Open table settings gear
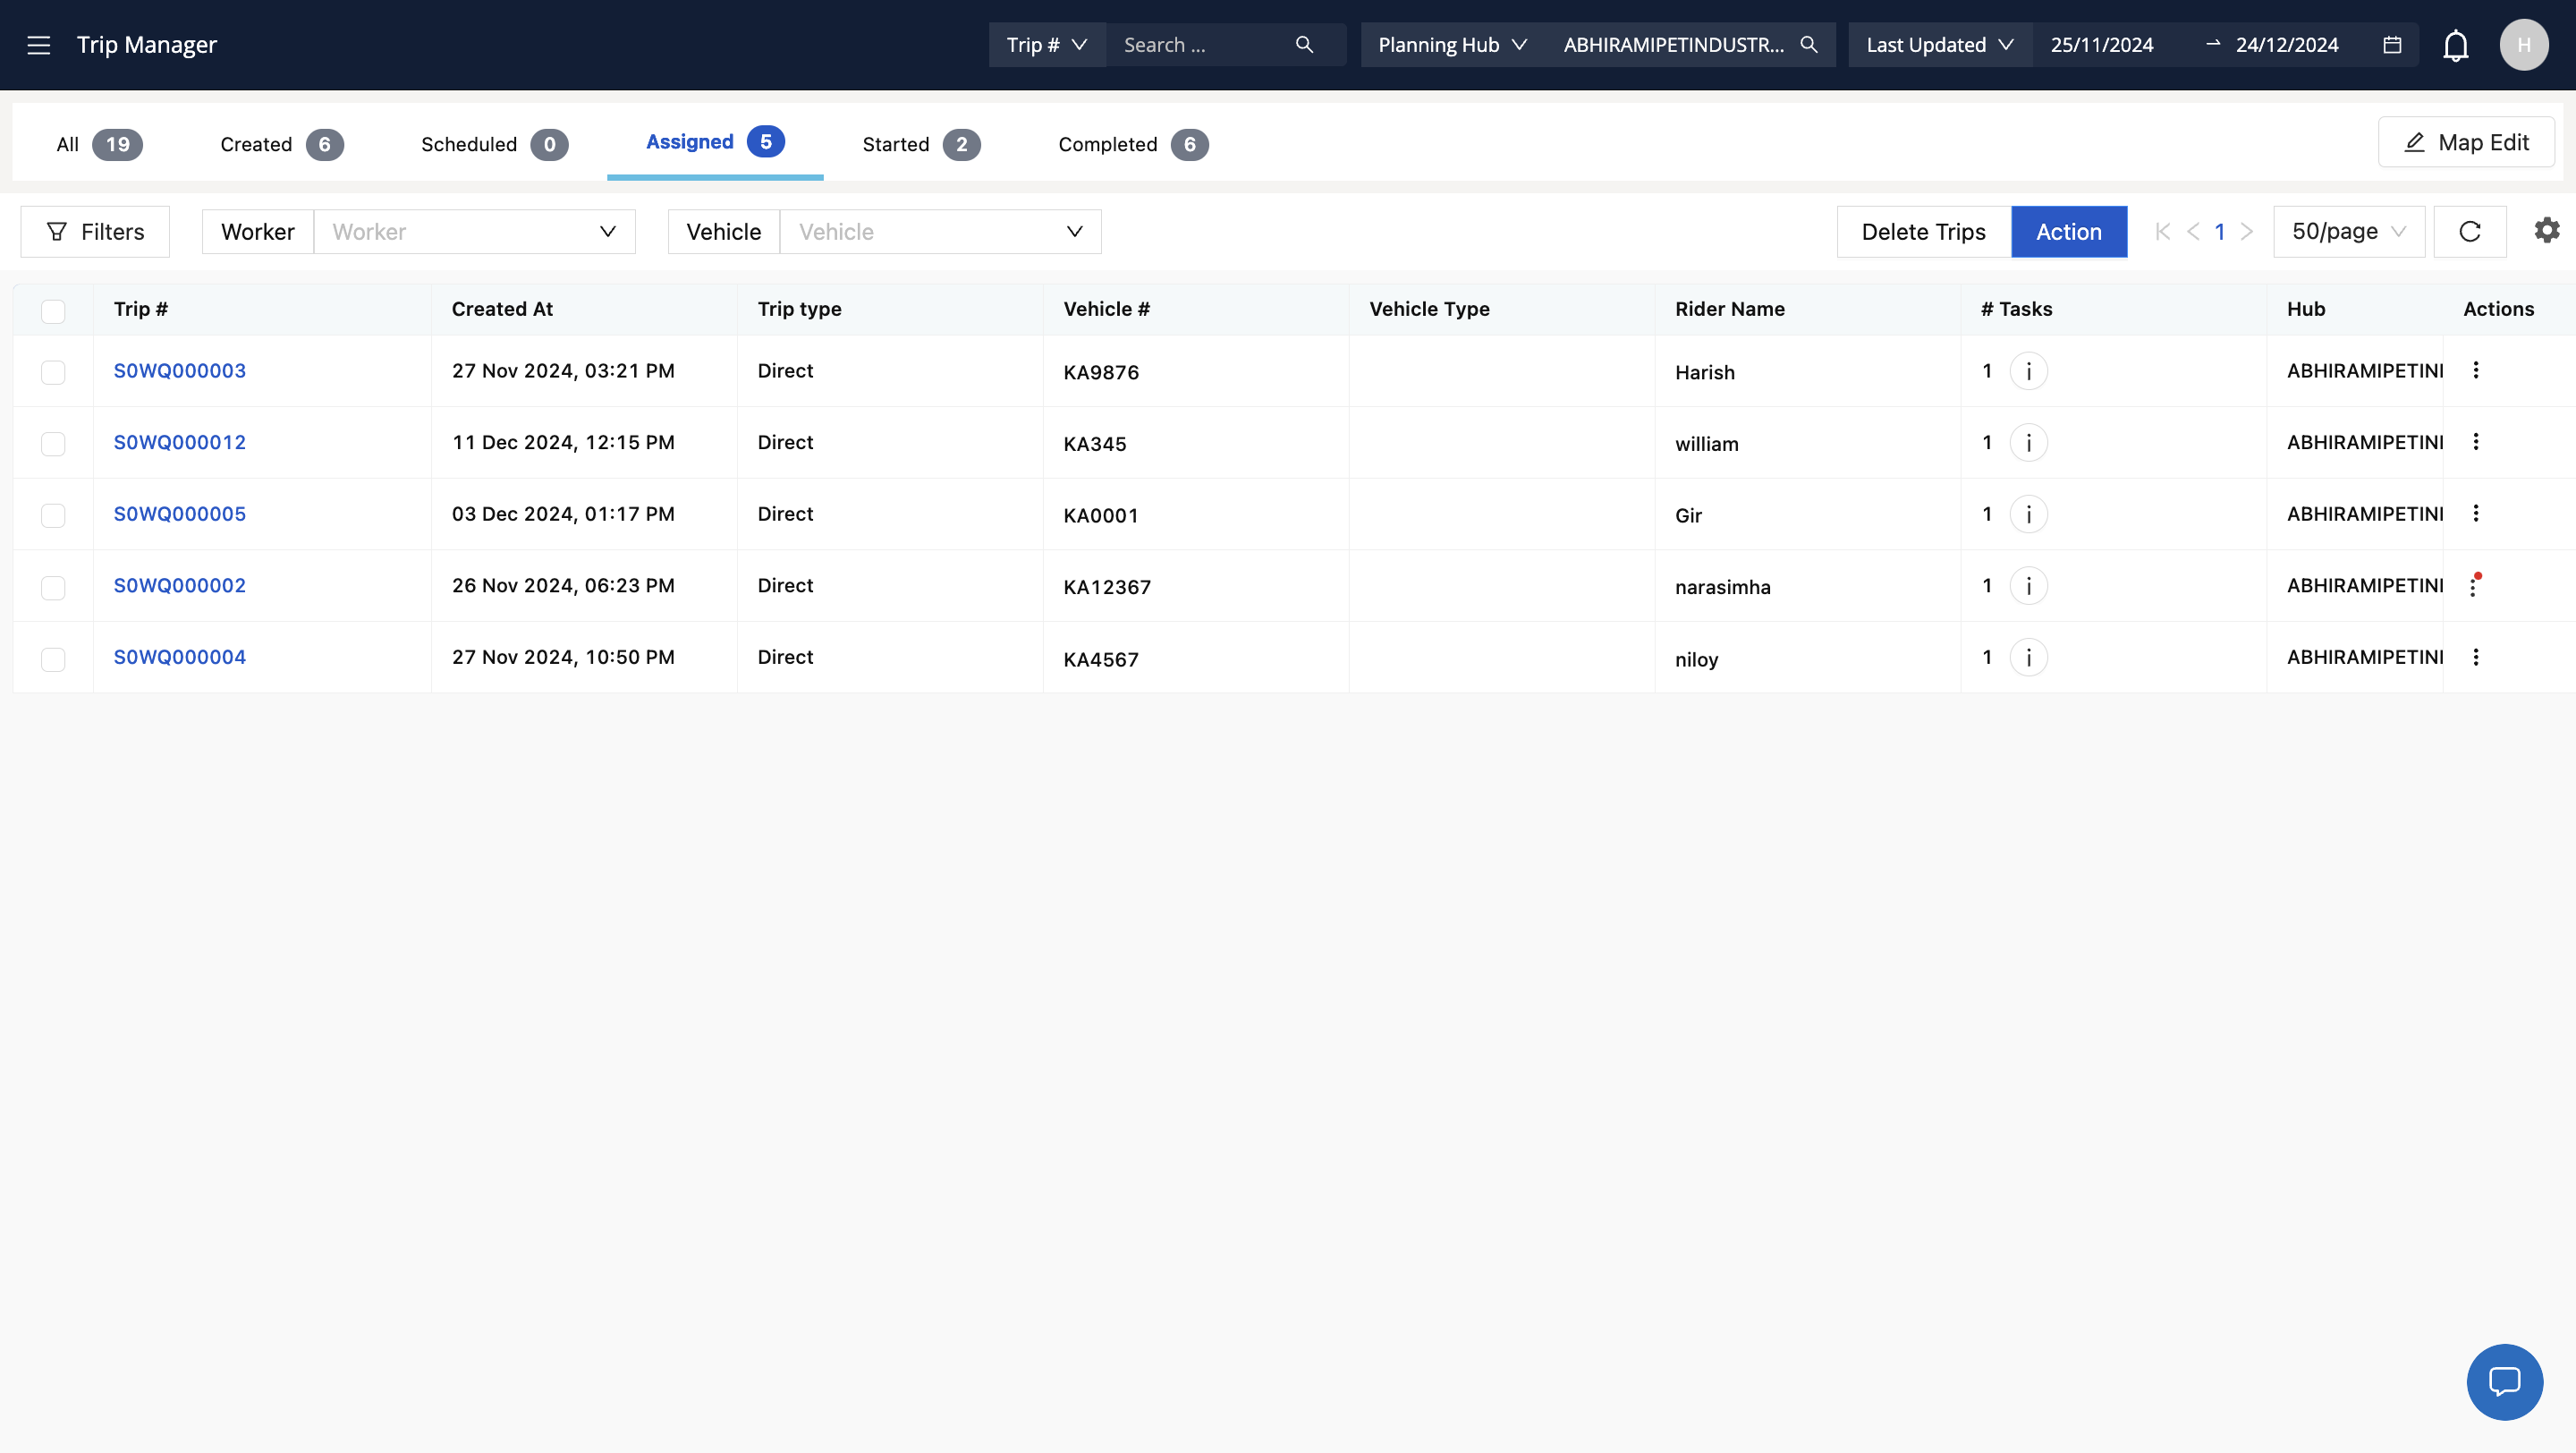The image size is (2576, 1453). (x=2547, y=231)
